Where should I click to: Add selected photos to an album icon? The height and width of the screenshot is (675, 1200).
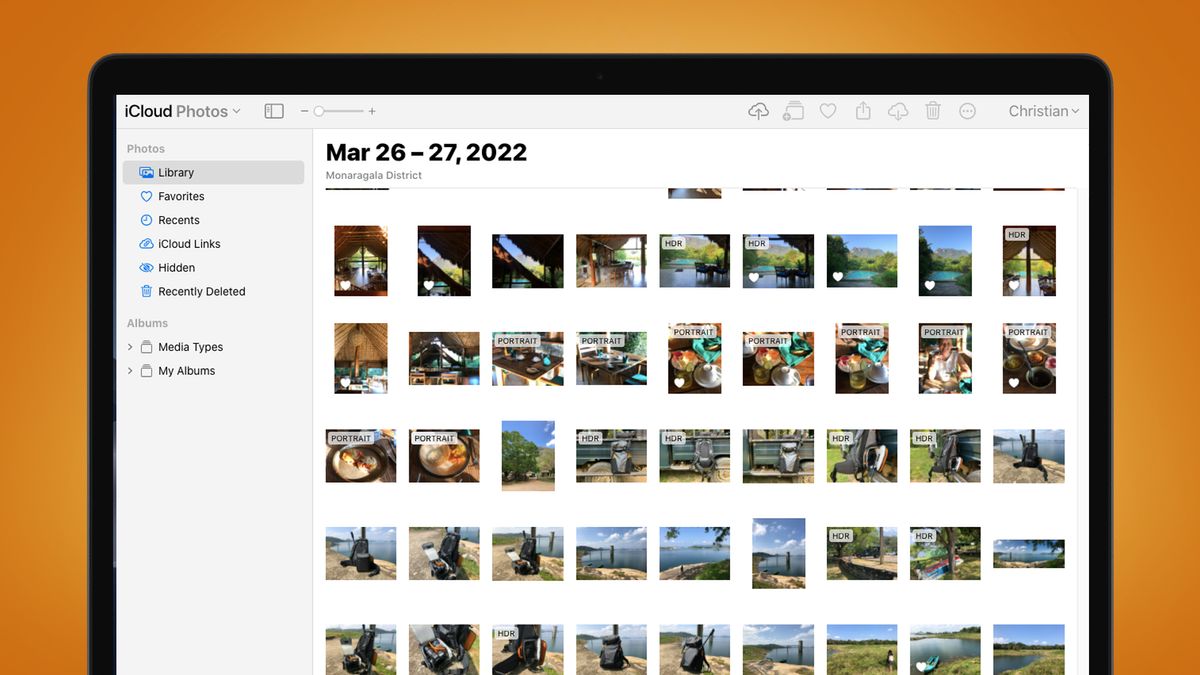793,111
